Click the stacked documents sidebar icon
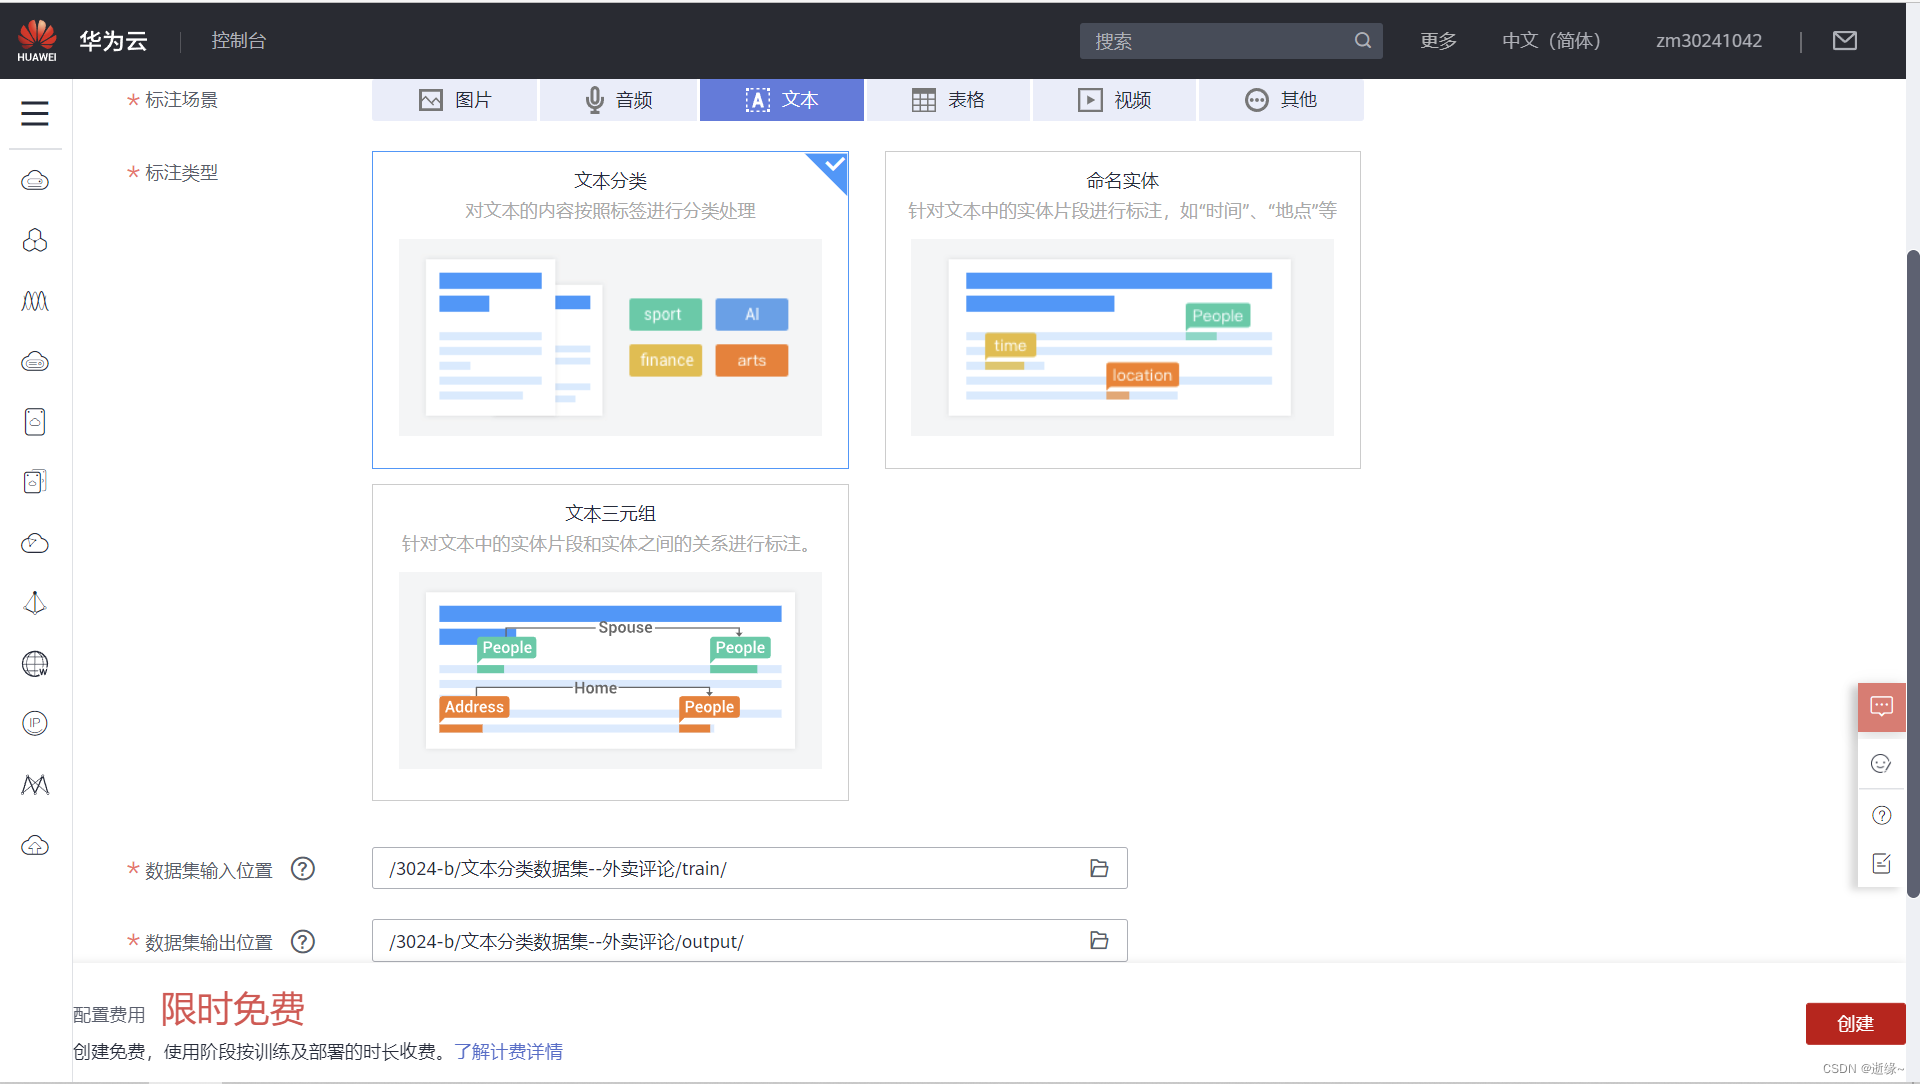Image resolution: width=1920 pixels, height=1084 pixels. tap(35, 482)
